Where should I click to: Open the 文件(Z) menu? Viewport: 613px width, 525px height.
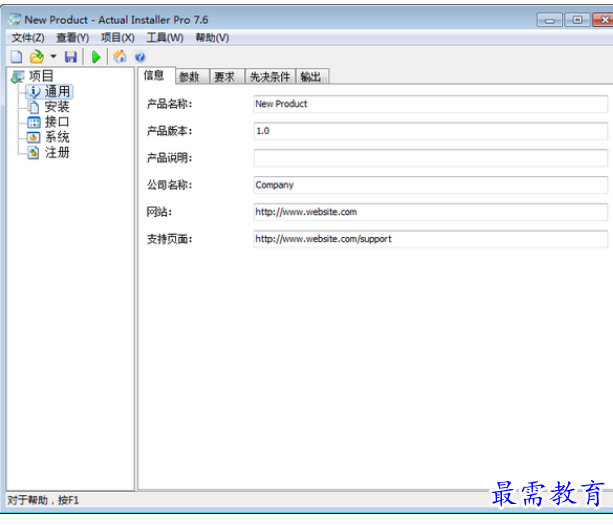[28, 38]
